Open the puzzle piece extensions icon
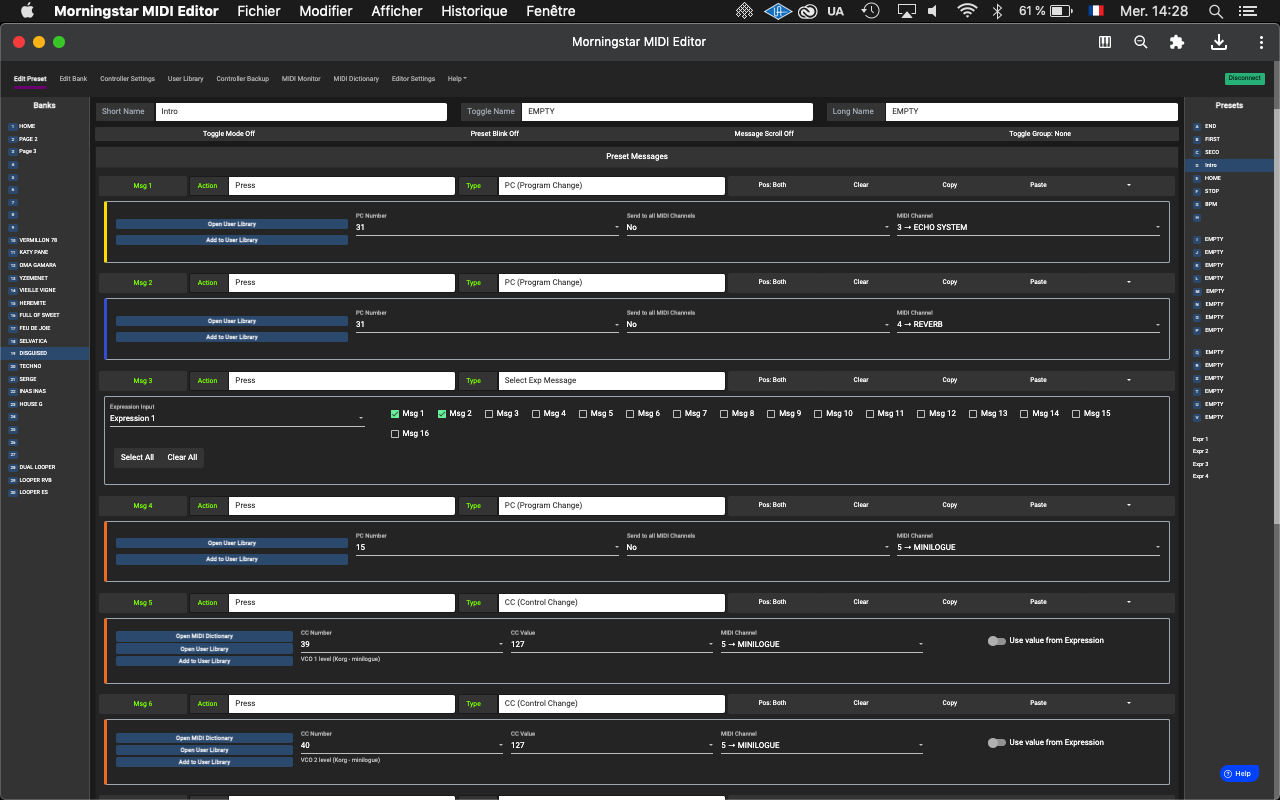 click(x=1177, y=42)
